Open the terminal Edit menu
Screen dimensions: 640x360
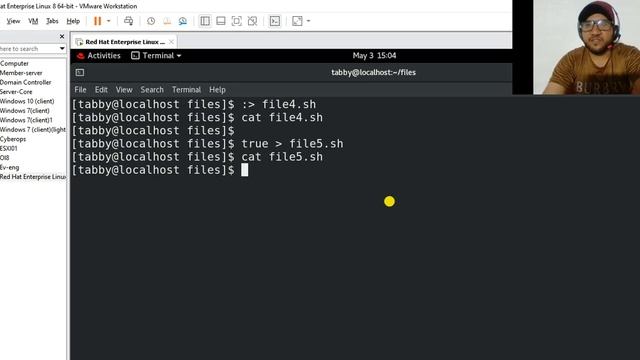[x=101, y=89]
